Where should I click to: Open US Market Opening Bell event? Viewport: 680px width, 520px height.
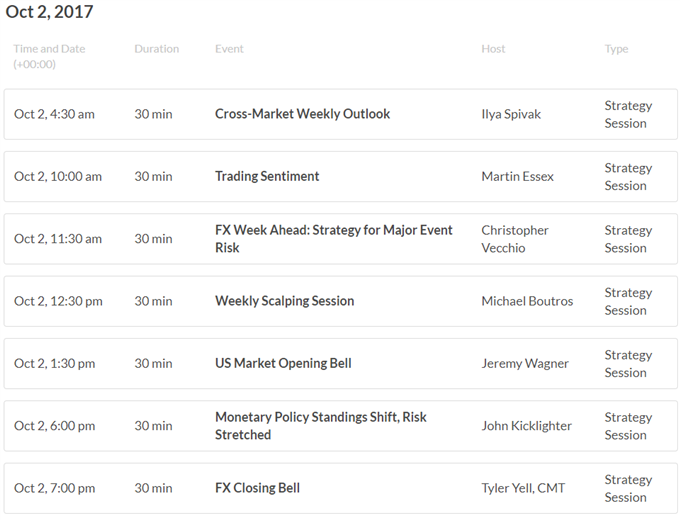283,363
